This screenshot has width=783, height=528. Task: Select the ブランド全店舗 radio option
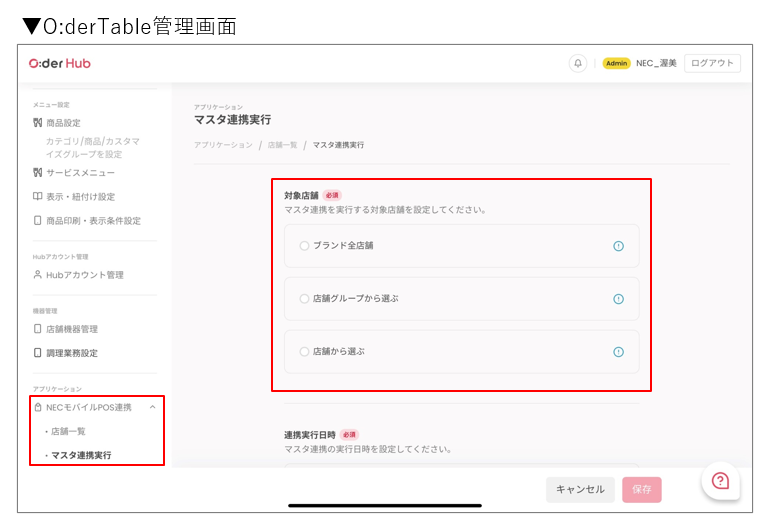pyautogui.click(x=304, y=246)
